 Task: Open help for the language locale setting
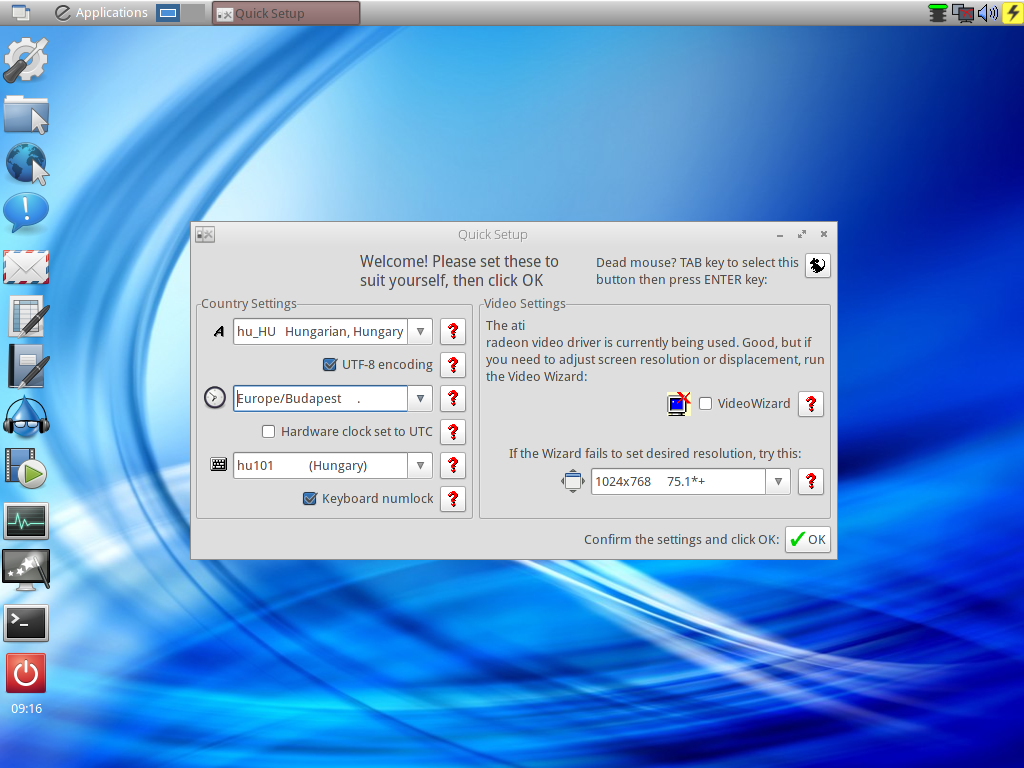[453, 332]
